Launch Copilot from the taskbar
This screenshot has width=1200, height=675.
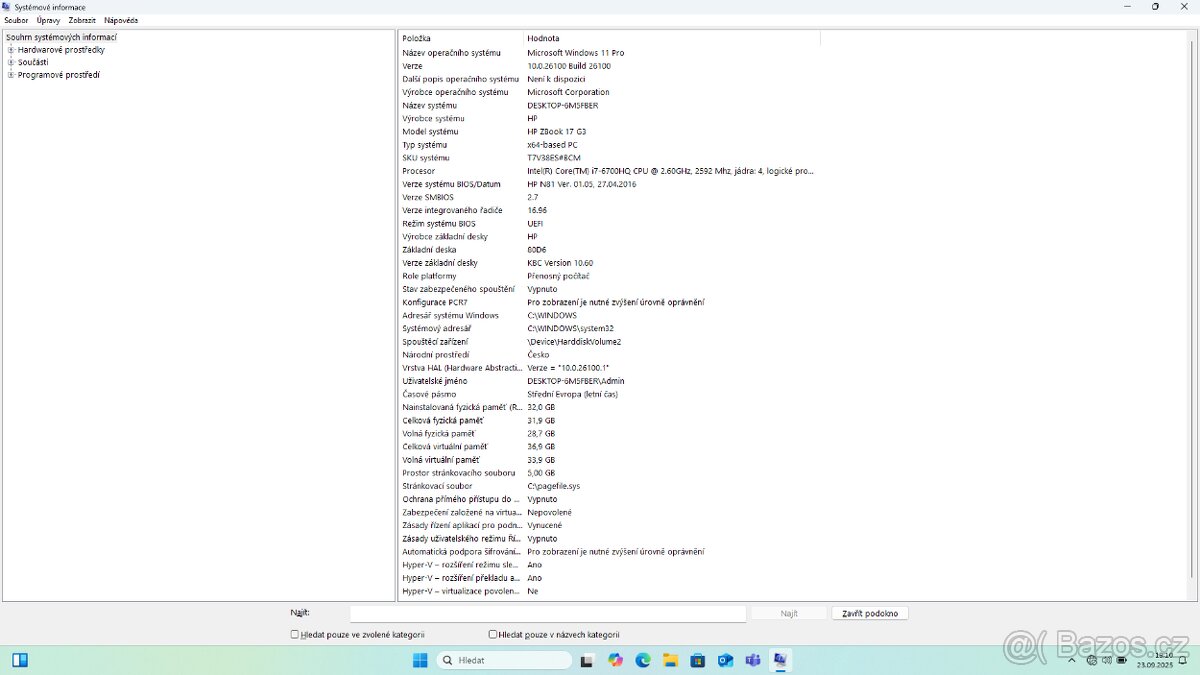pos(615,660)
